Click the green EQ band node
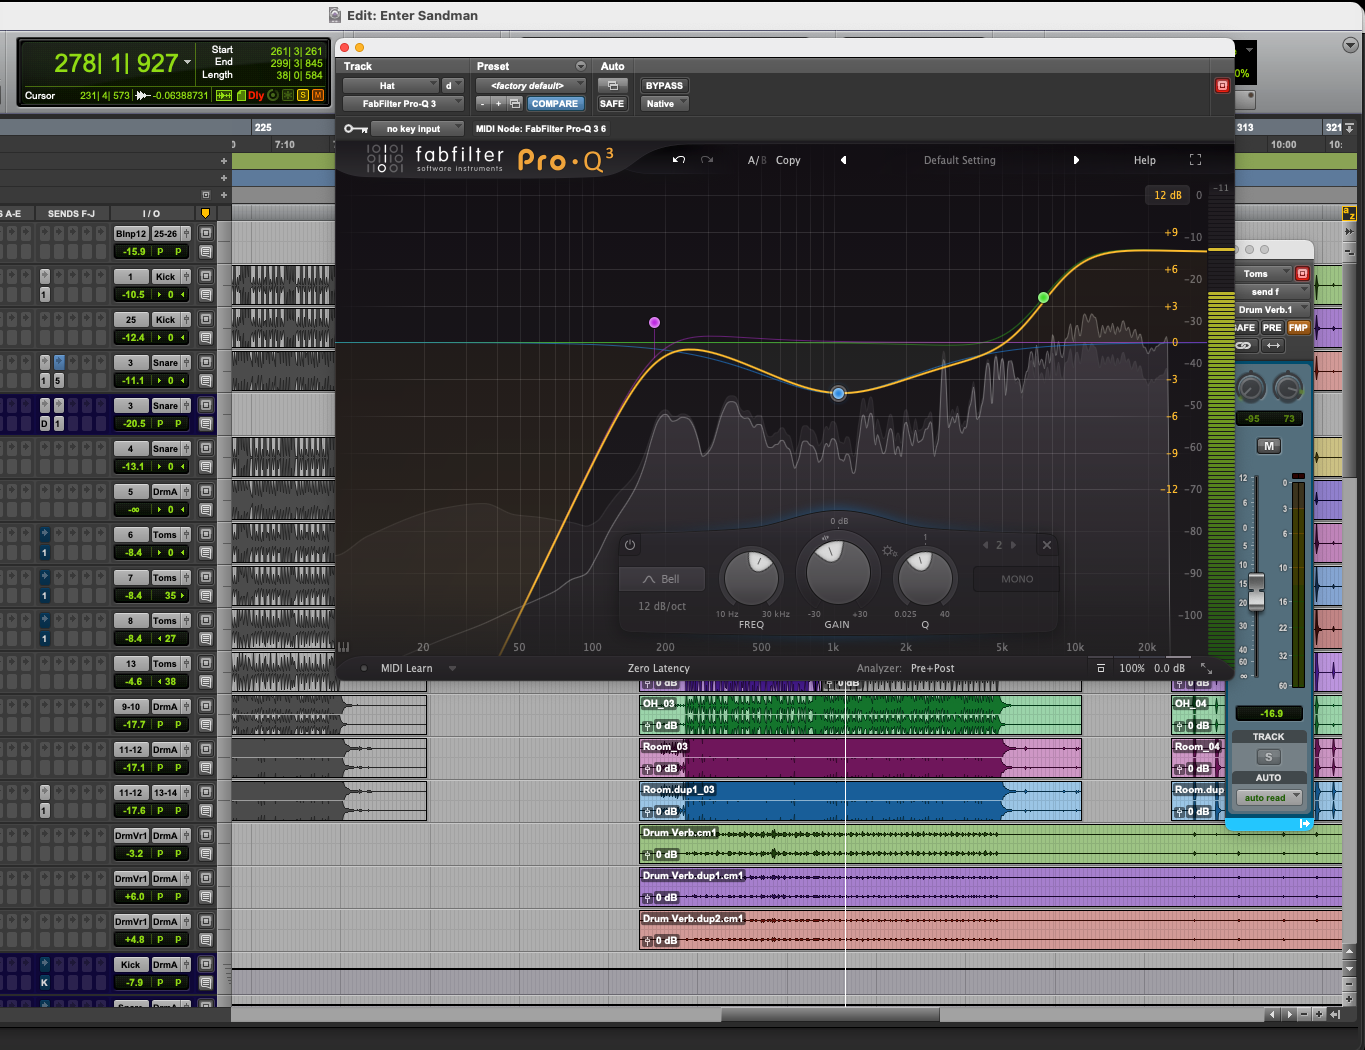Viewport: 1365px width, 1050px height. [x=1044, y=297]
